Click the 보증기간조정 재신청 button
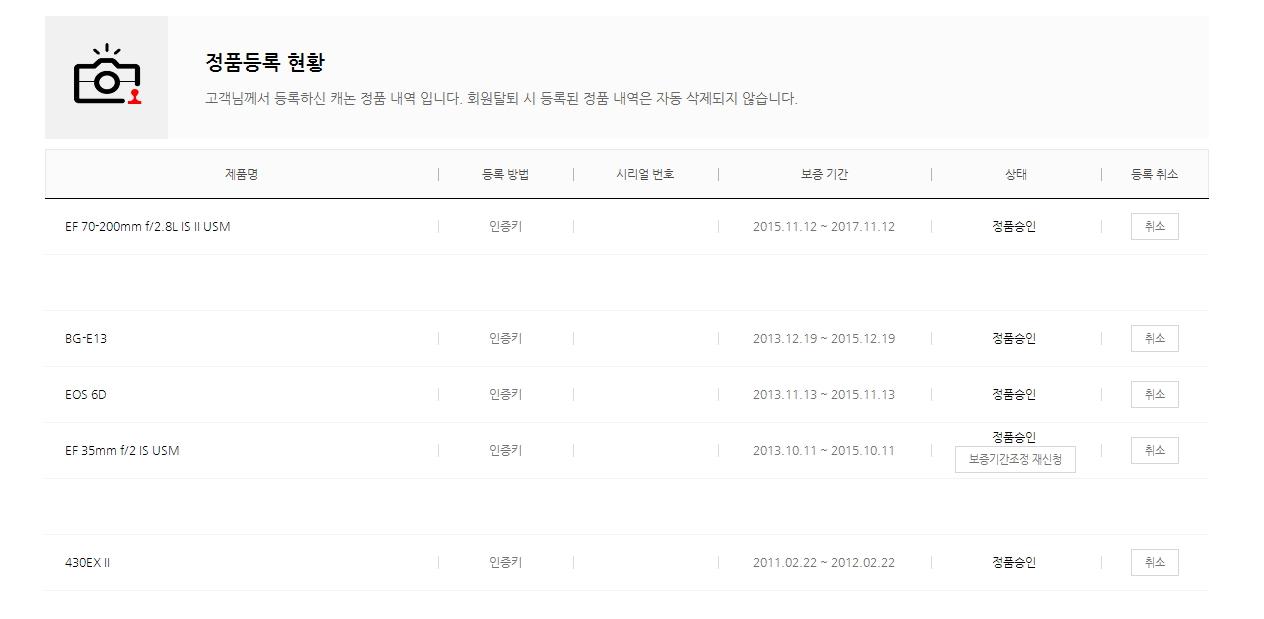The height and width of the screenshot is (619, 1264). (1015, 460)
